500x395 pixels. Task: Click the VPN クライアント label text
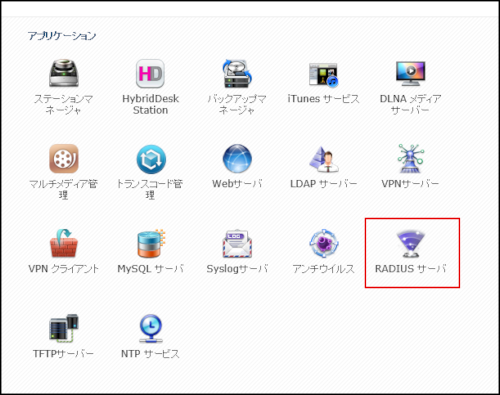coord(64,269)
